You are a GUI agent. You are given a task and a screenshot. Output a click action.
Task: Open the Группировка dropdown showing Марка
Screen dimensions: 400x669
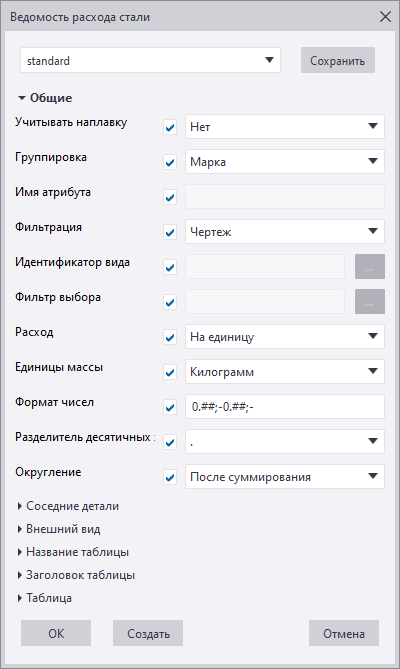click(x=285, y=161)
